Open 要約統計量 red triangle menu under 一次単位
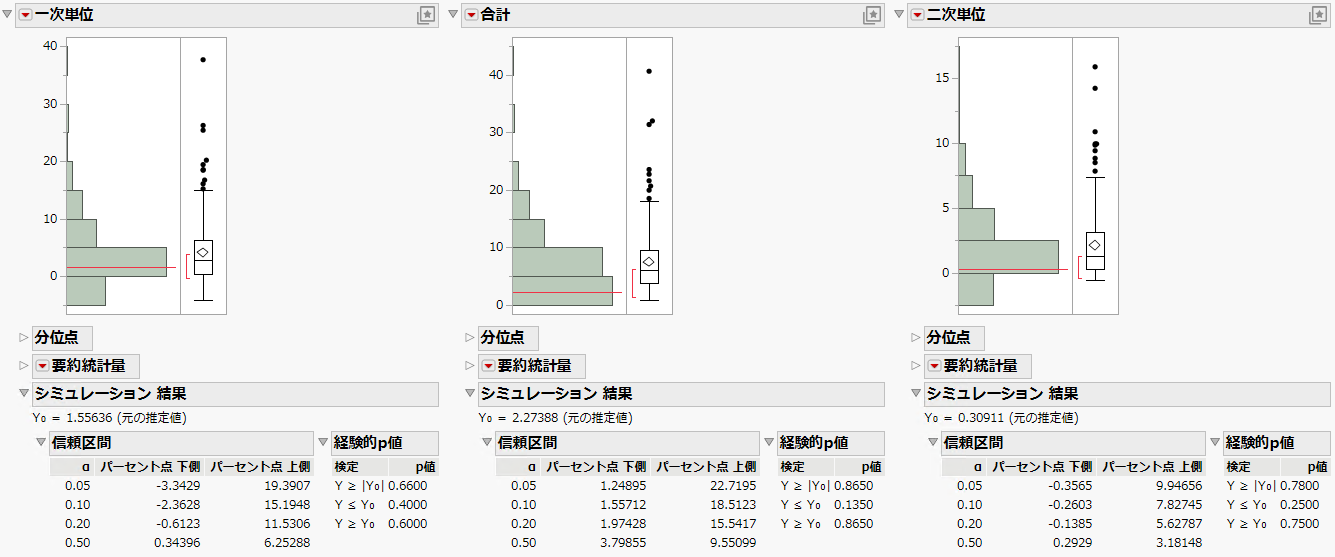Image resolution: width=1335 pixels, height=557 pixels. click(42, 366)
